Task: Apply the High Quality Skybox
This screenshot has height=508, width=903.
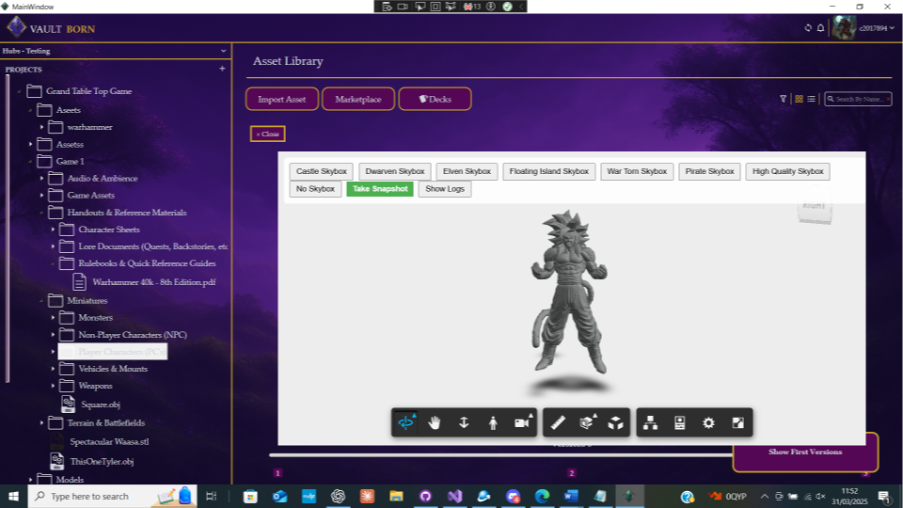Action: coord(788,172)
